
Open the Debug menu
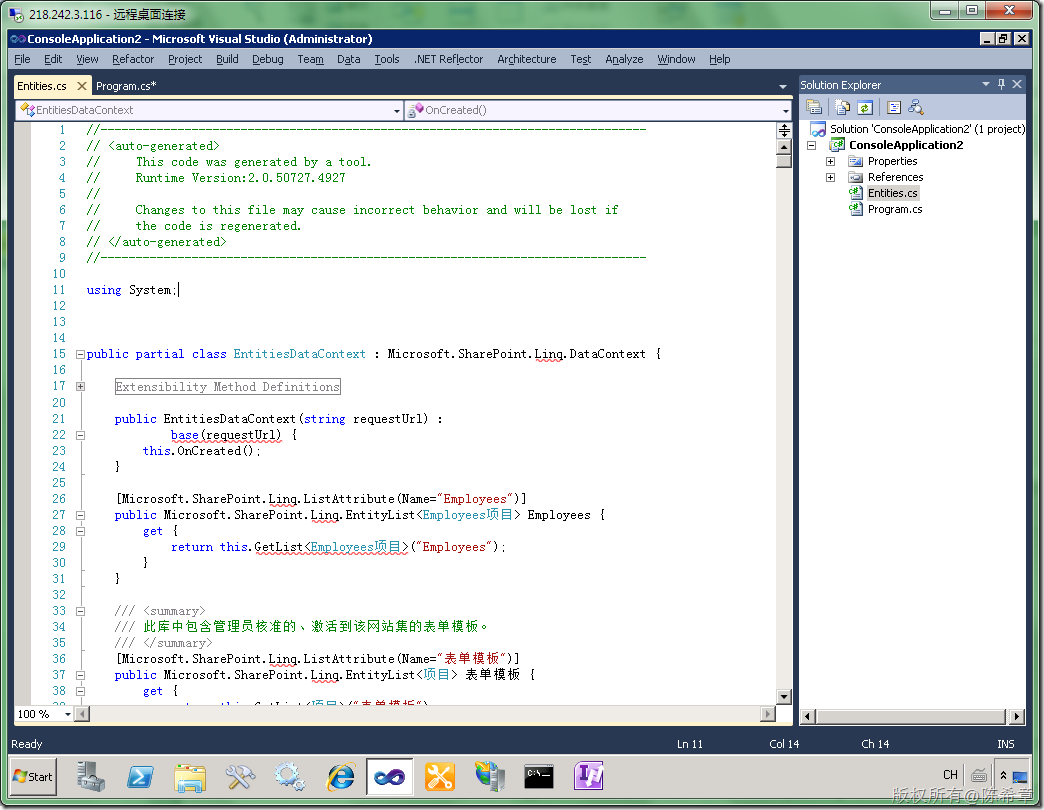[268, 59]
